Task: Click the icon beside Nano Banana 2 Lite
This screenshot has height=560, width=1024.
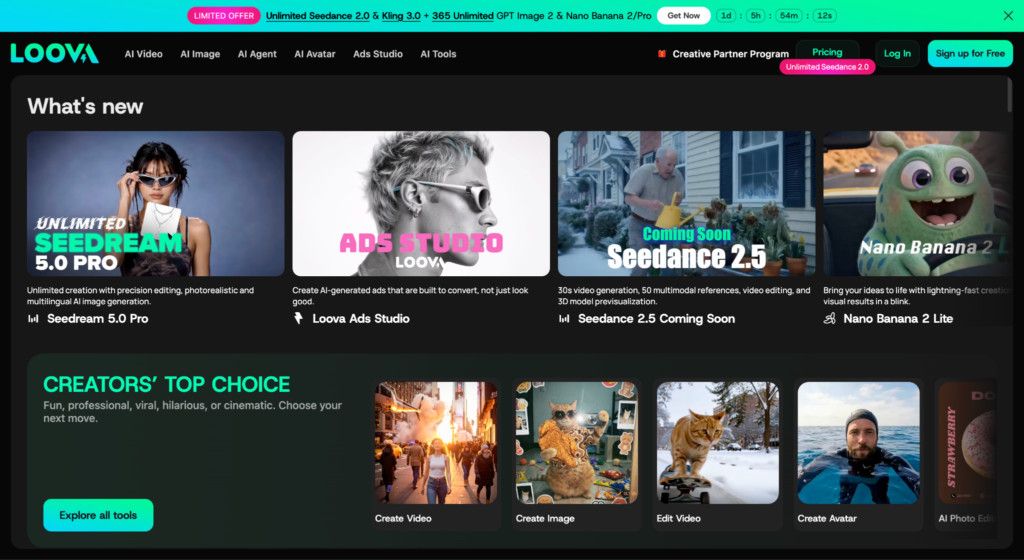Action: coord(829,319)
